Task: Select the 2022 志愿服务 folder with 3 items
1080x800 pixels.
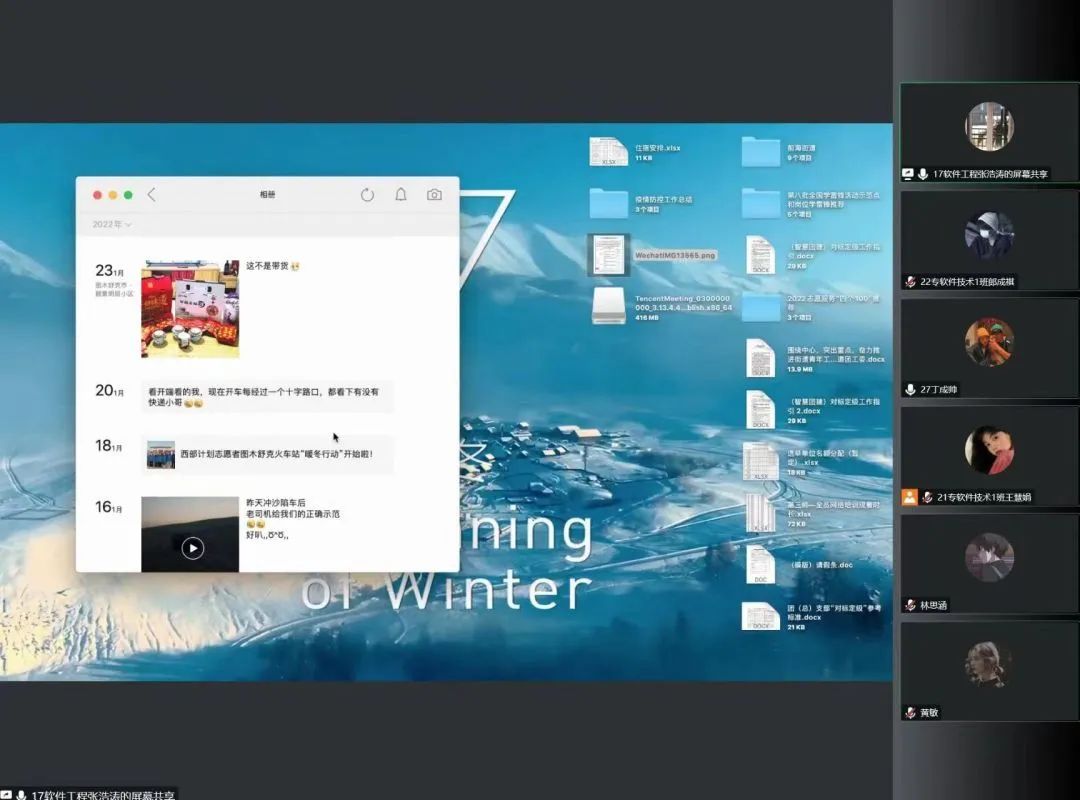Action: [x=761, y=306]
